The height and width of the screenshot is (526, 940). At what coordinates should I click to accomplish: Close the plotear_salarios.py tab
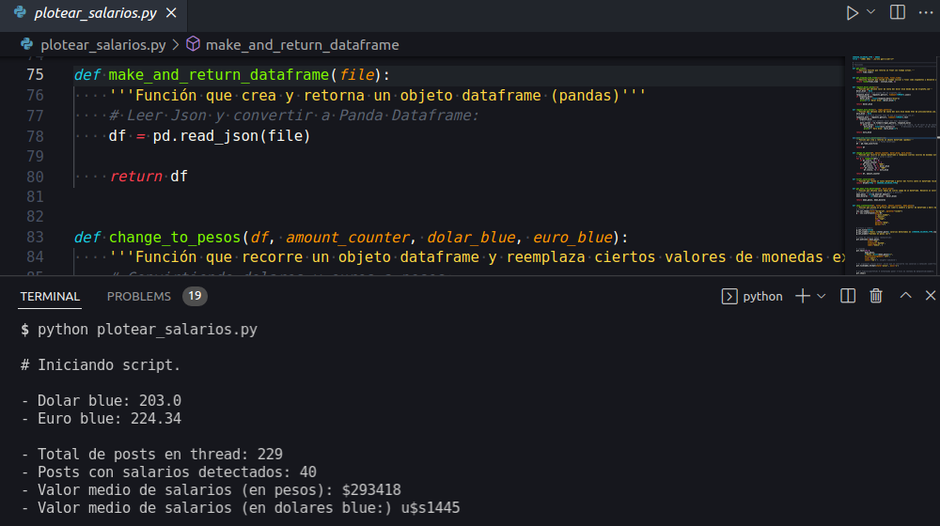[171, 13]
